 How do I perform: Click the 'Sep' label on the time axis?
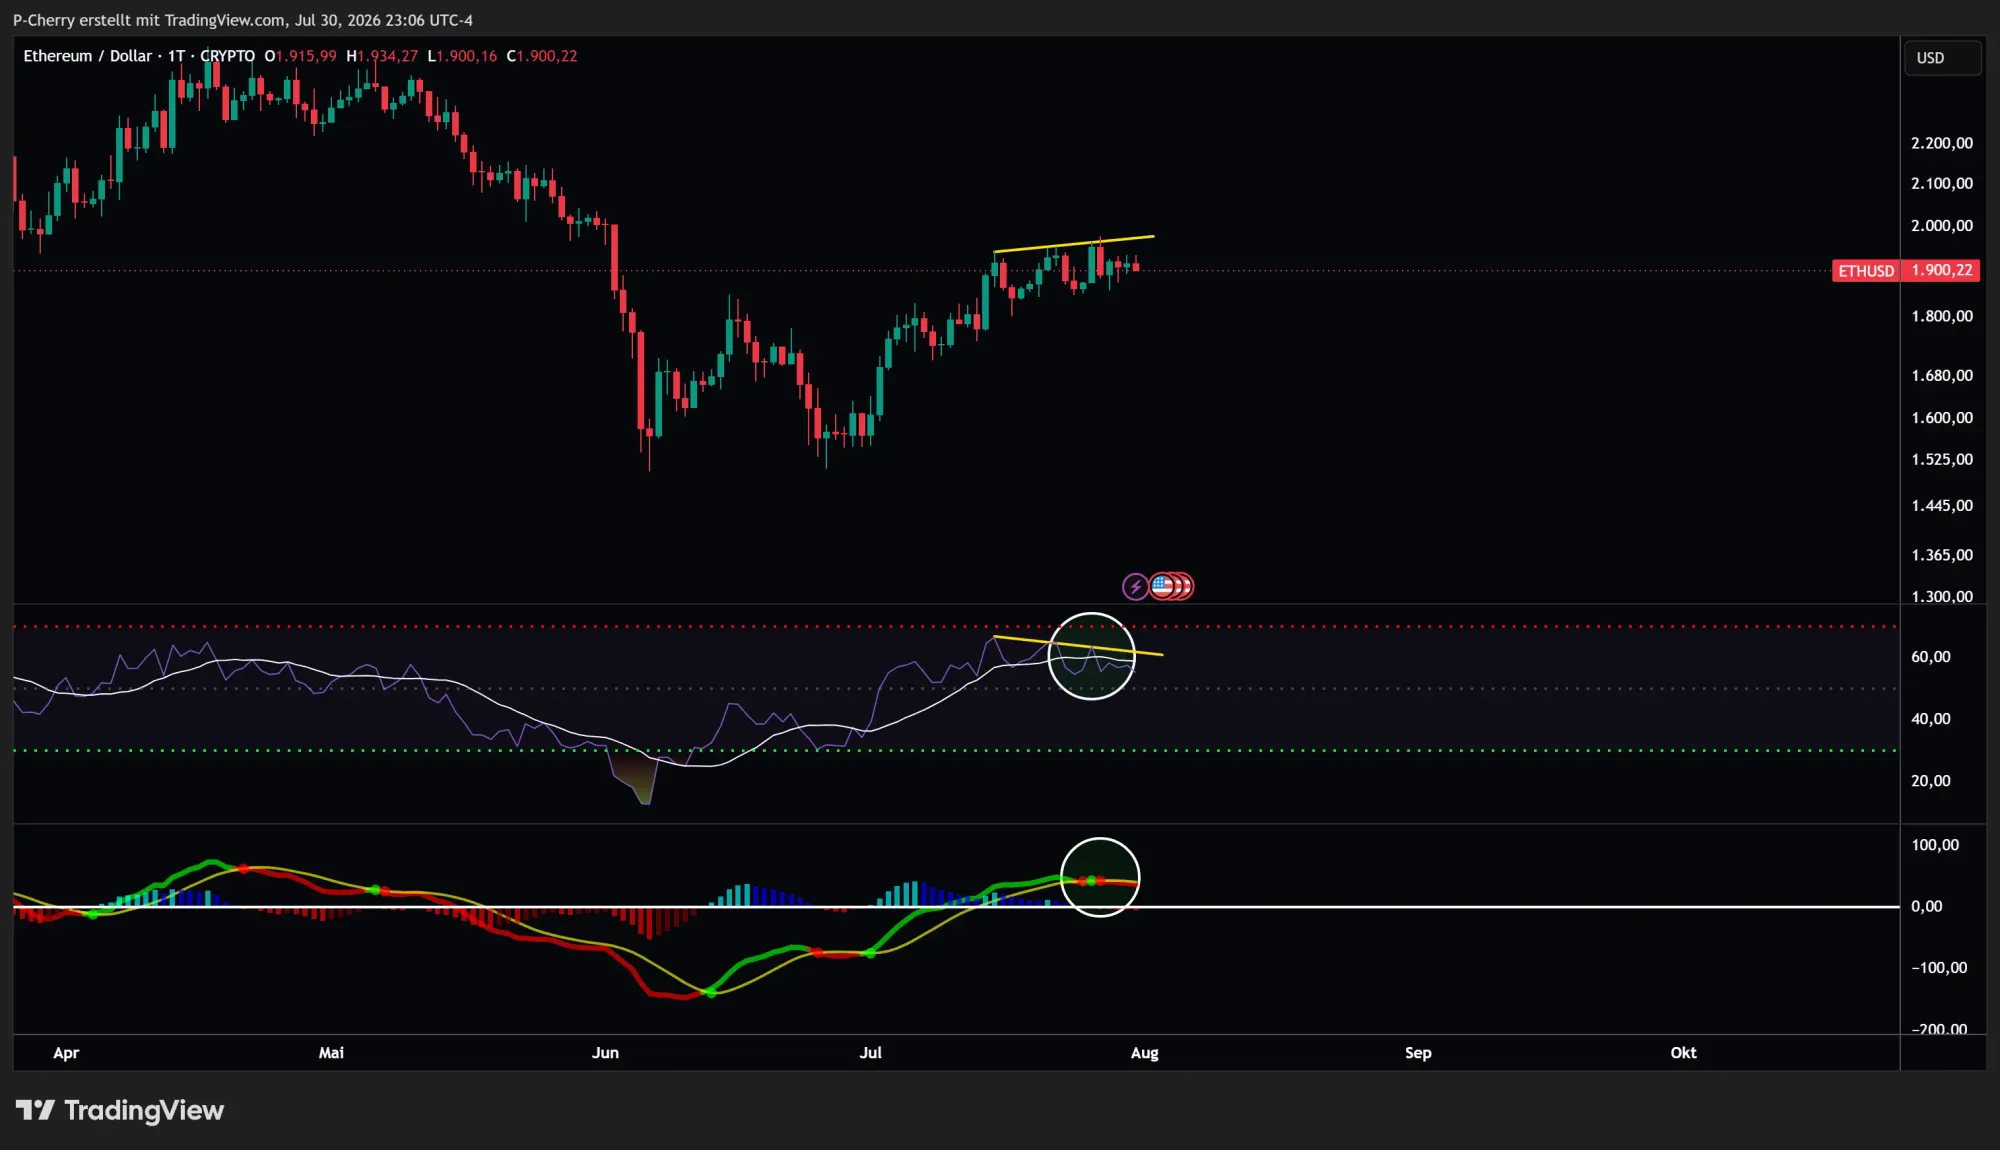[x=1418, y=1053]
